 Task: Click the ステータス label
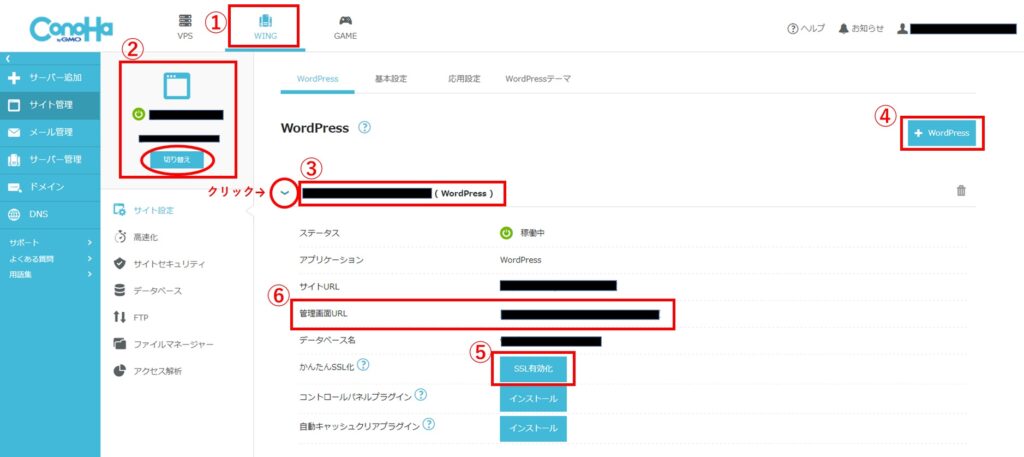[x=319, y=233]
